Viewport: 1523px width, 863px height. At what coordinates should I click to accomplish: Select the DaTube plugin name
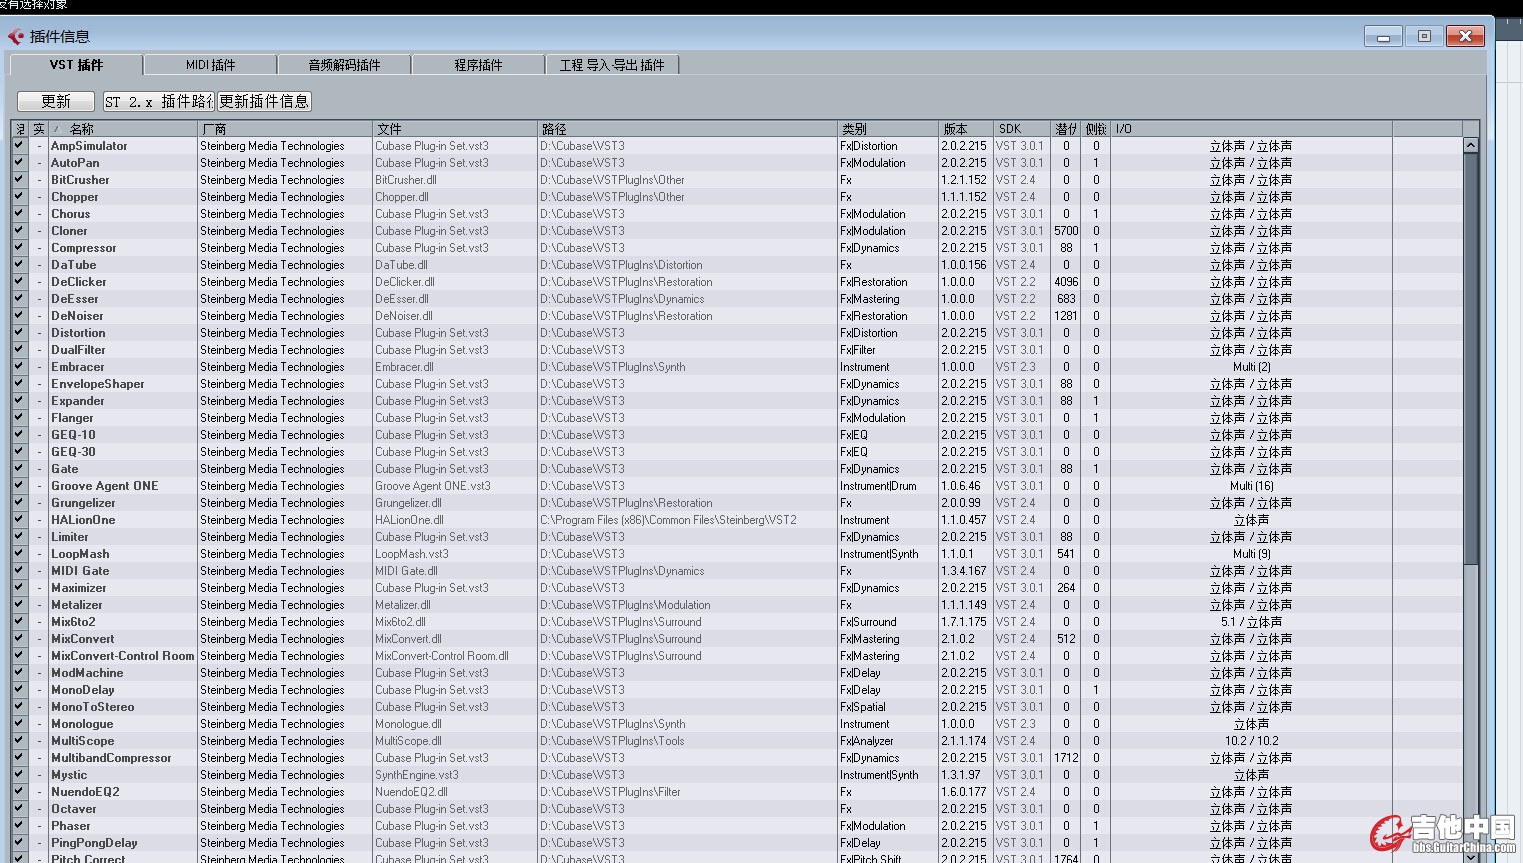74,265
